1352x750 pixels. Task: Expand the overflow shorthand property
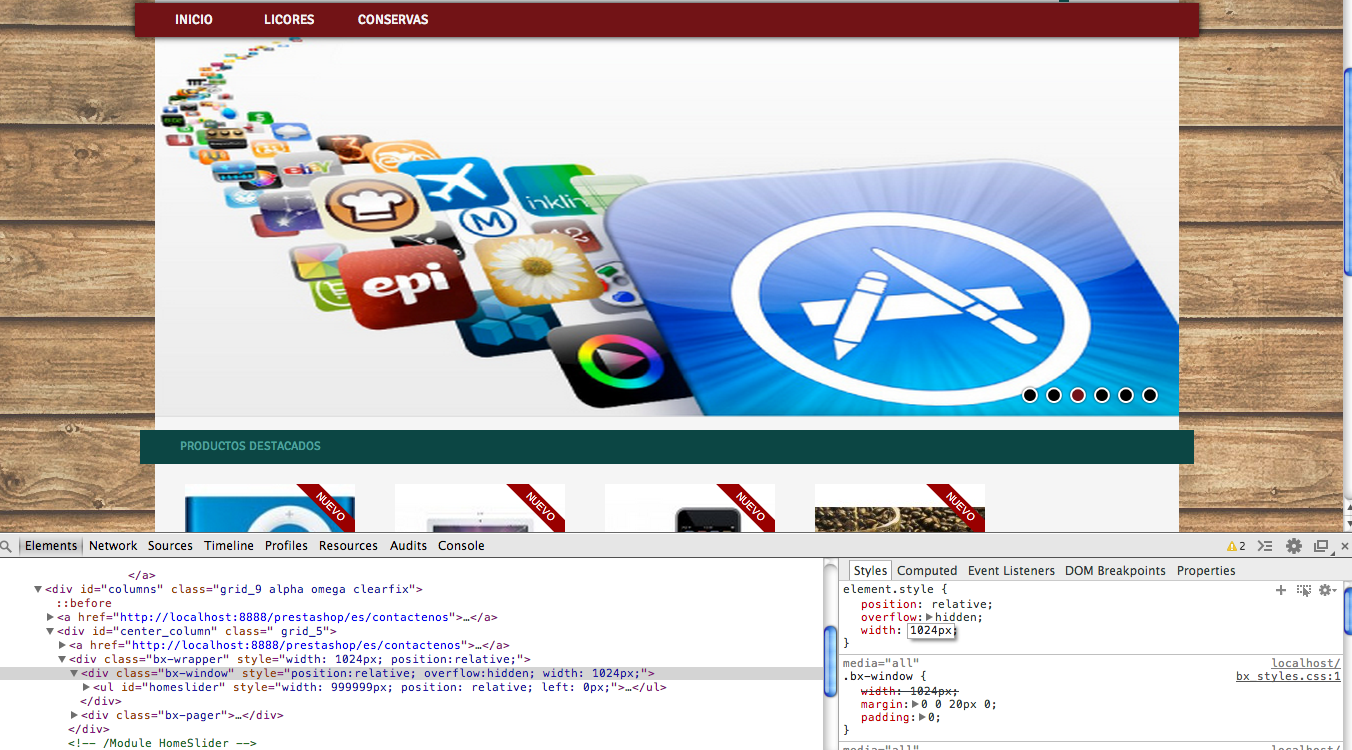[930, 618]
